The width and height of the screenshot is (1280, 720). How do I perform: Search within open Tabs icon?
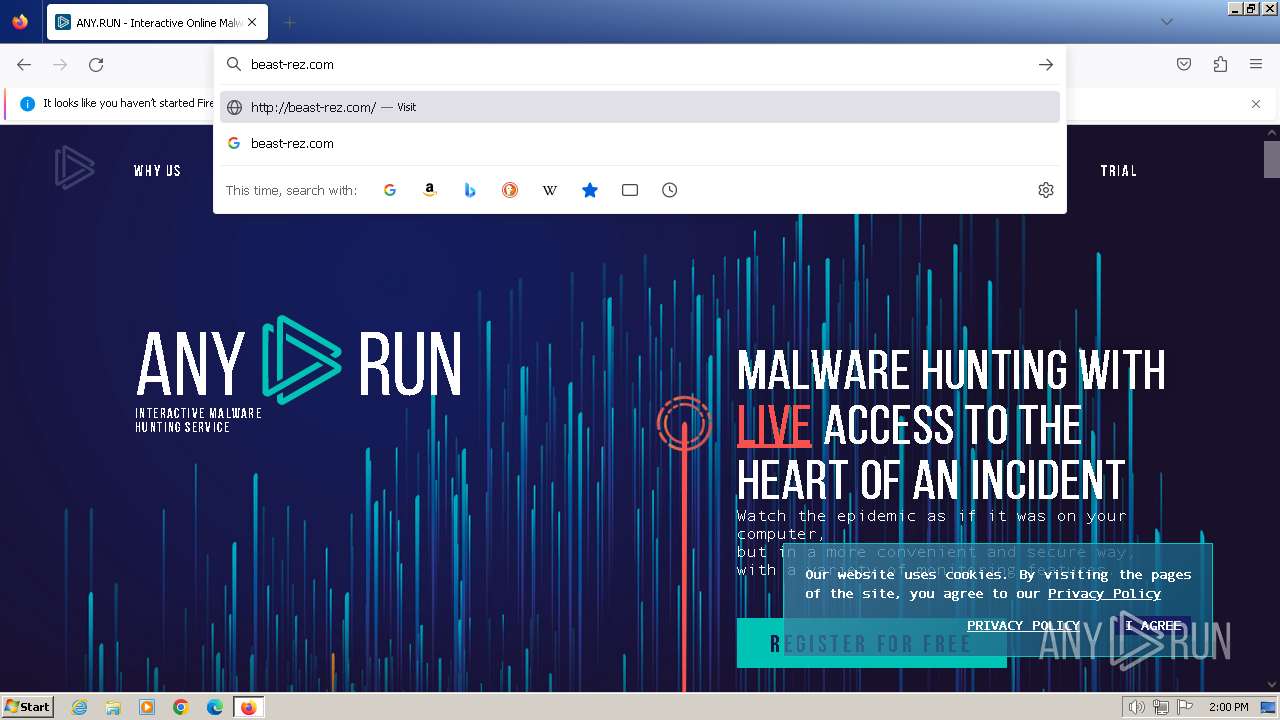point(630,190)
